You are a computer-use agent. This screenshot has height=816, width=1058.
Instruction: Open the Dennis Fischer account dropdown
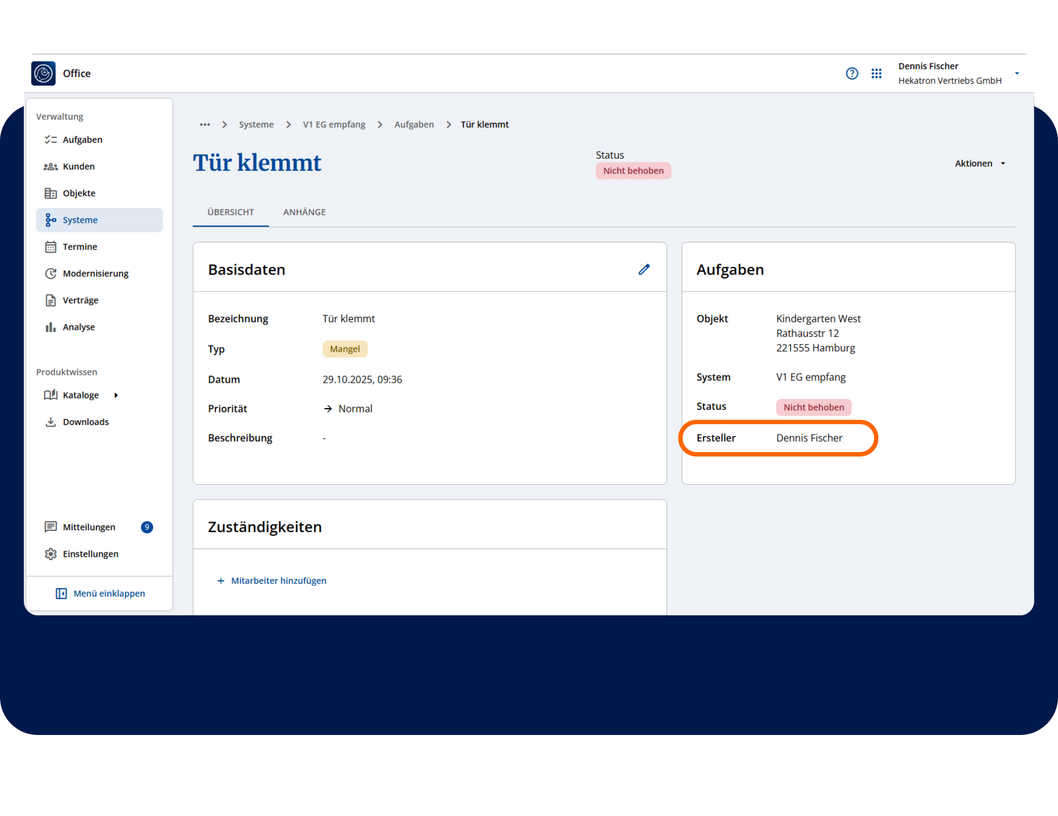1016,73
